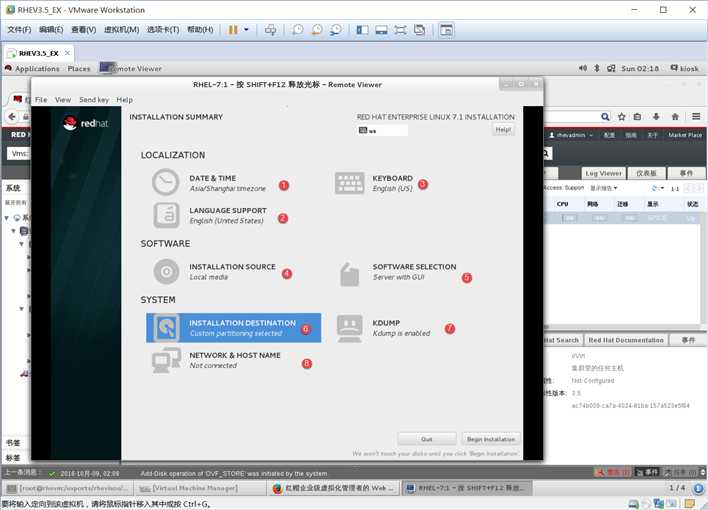Open Remote Viewer View menu

63,100
